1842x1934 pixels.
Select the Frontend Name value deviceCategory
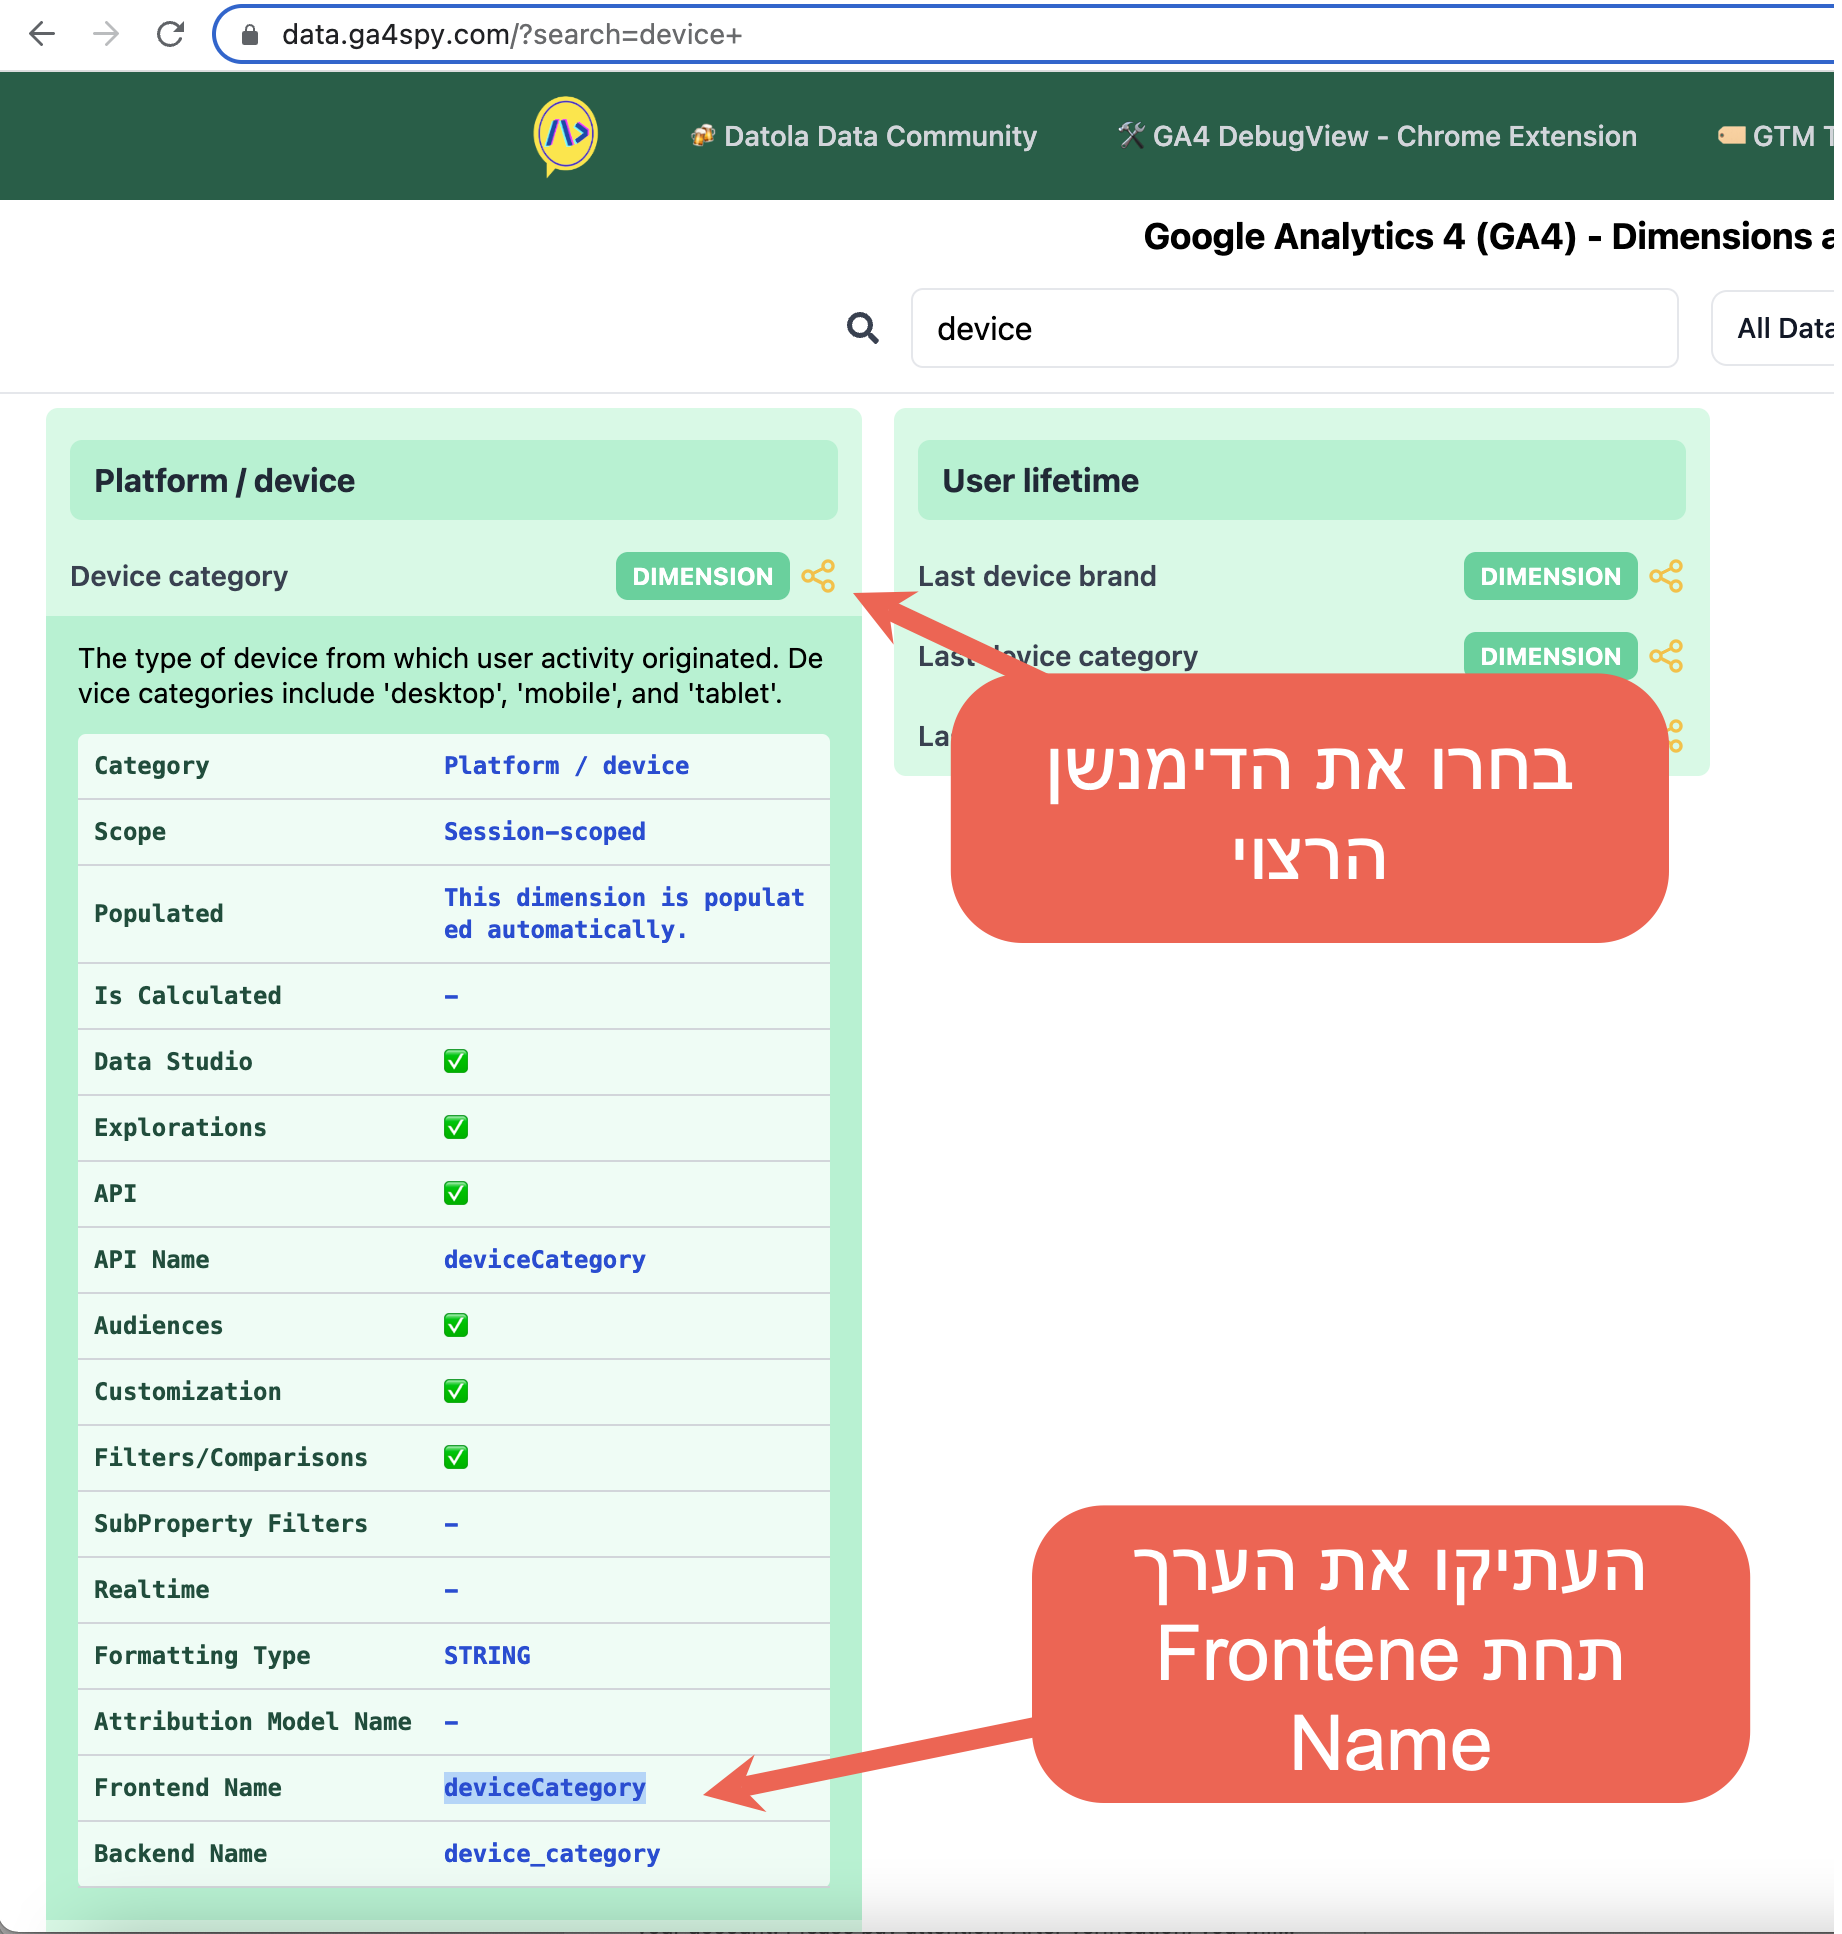click(545, 1787)
